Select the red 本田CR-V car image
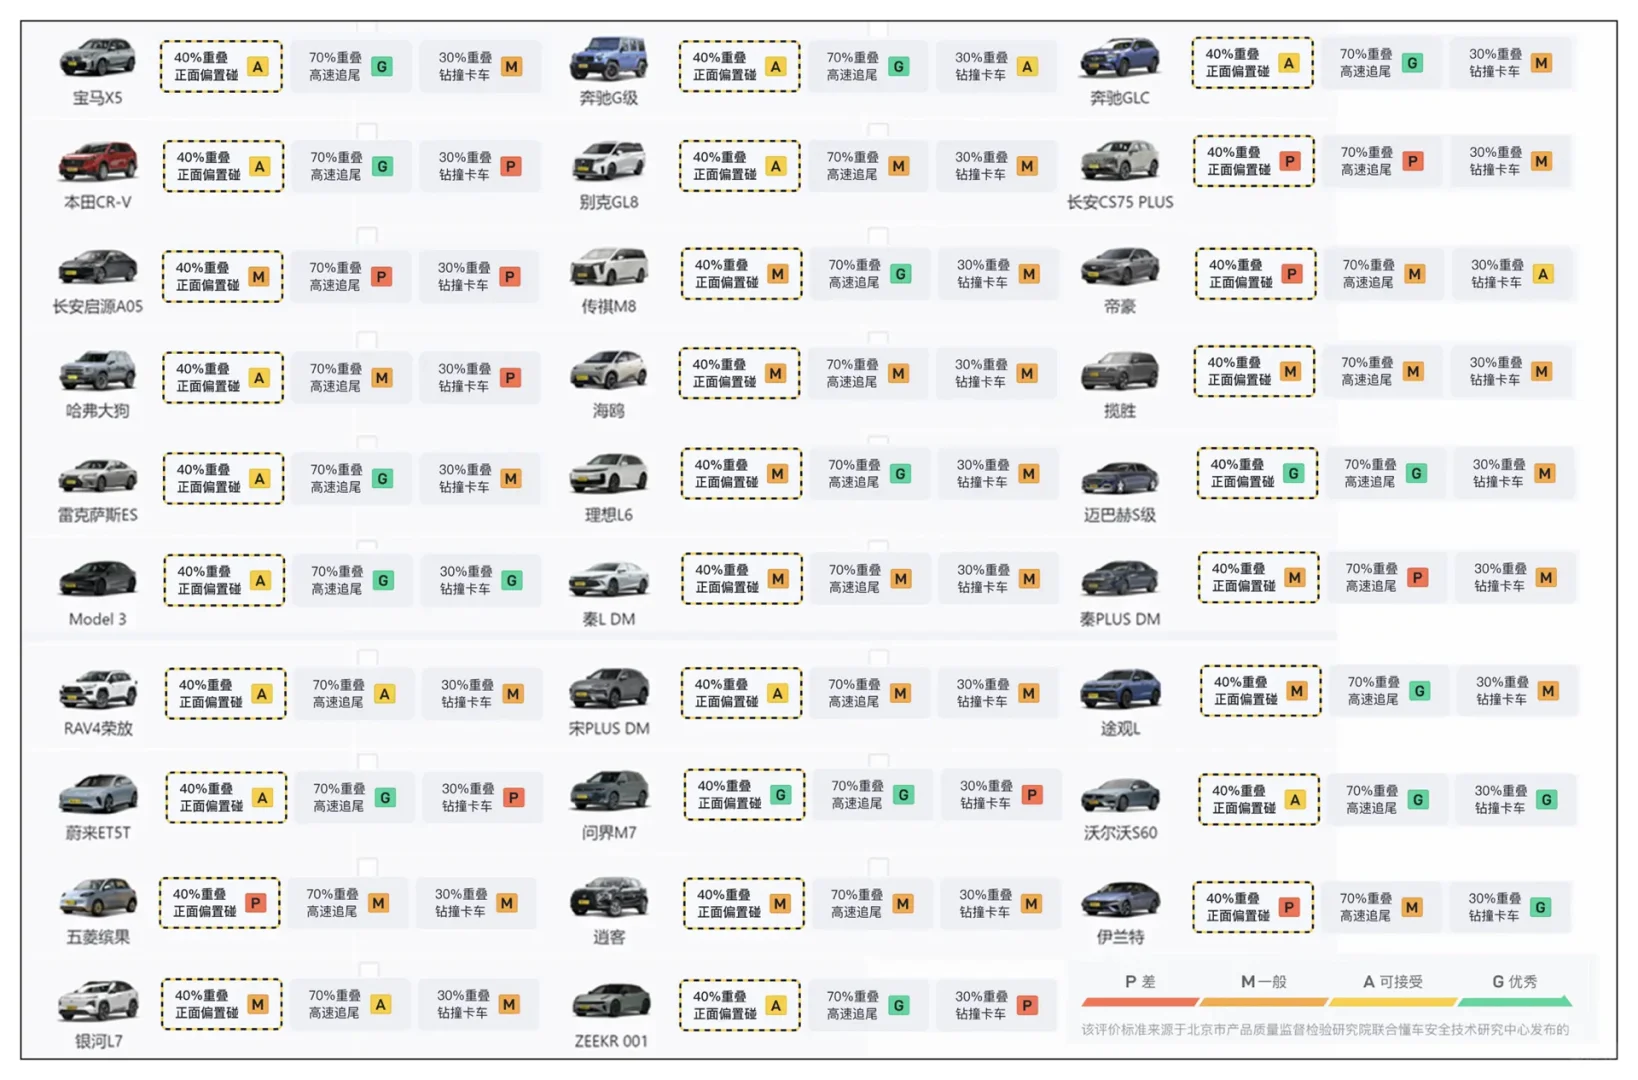The height and width of the screenshot is (1080, 1638). click(97, 162)
